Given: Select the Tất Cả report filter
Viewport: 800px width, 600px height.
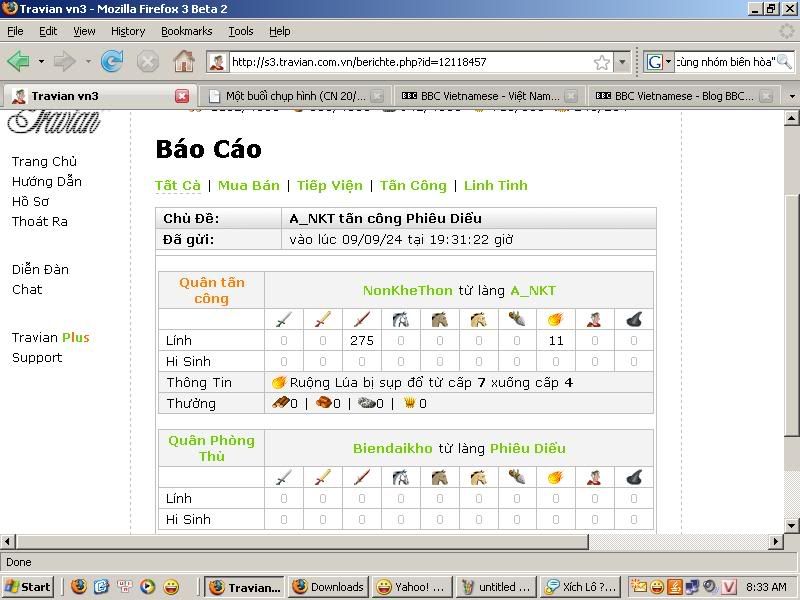Looking at the screenshot, I should (x=178, y=185).
